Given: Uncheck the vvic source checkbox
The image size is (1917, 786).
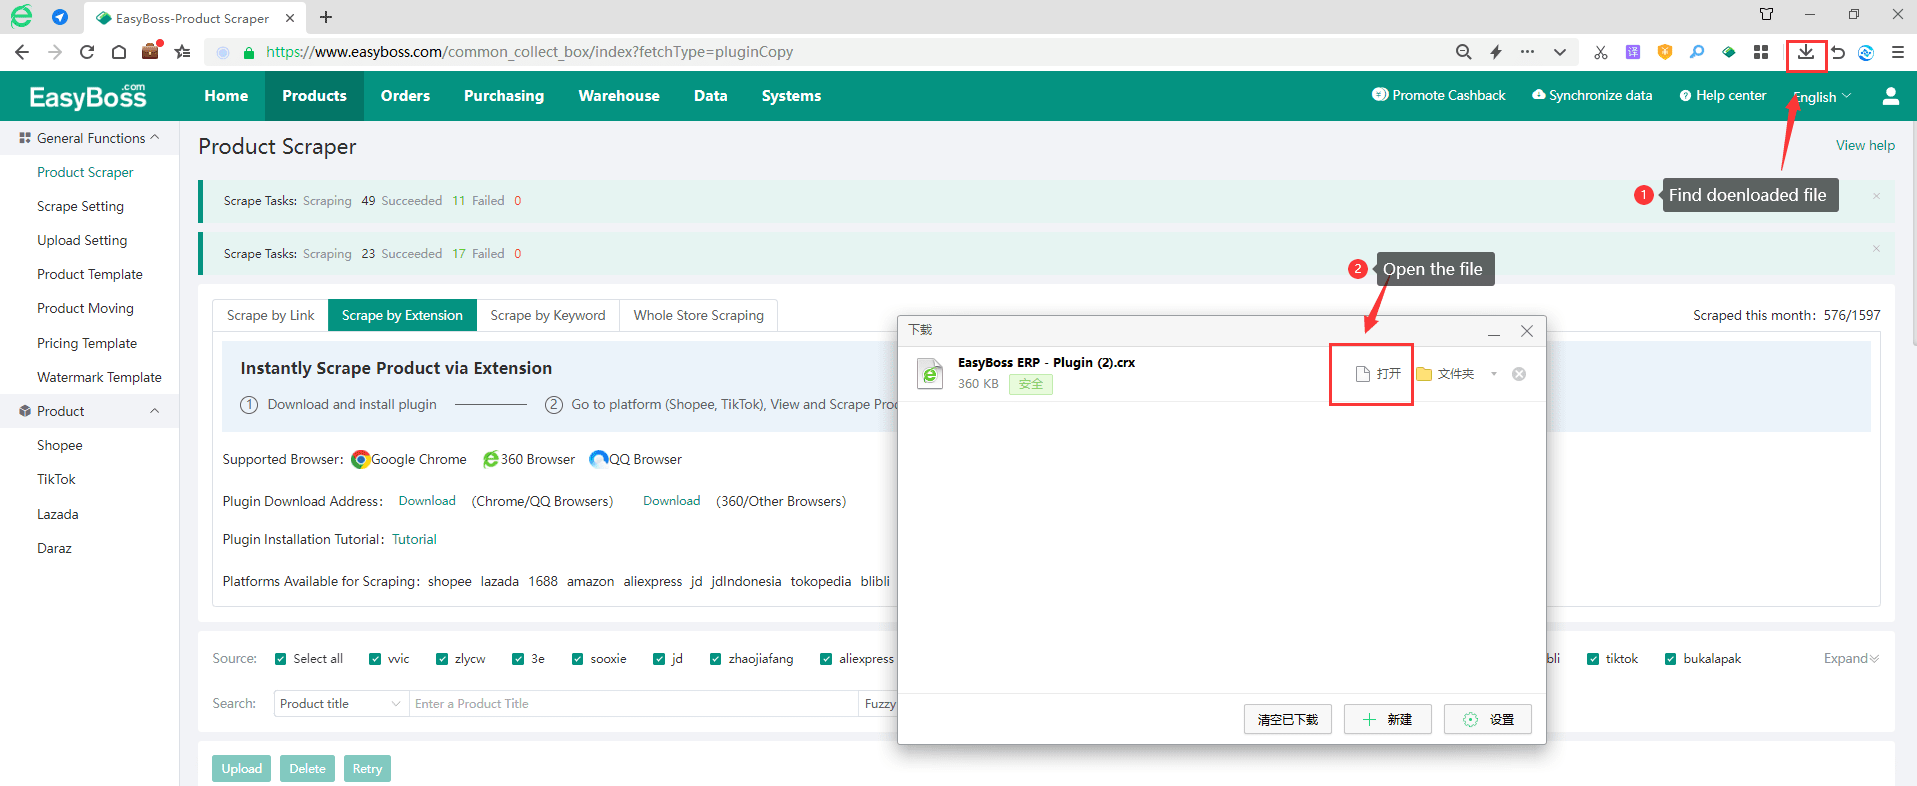Looking at the screenshot, I should point(375,659).
